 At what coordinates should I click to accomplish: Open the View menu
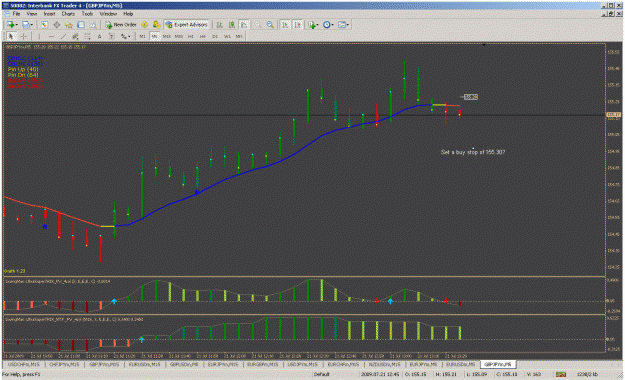[31, 14]
